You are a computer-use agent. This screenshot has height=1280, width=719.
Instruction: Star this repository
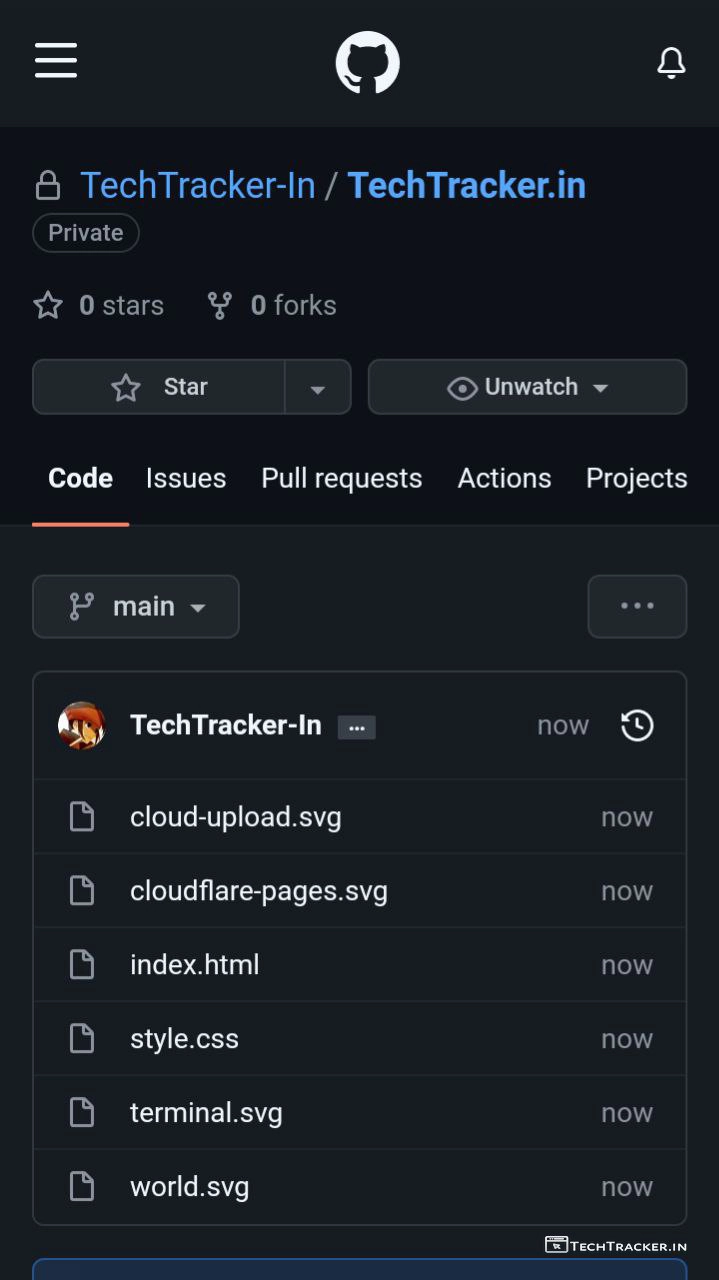coord(159,387)
